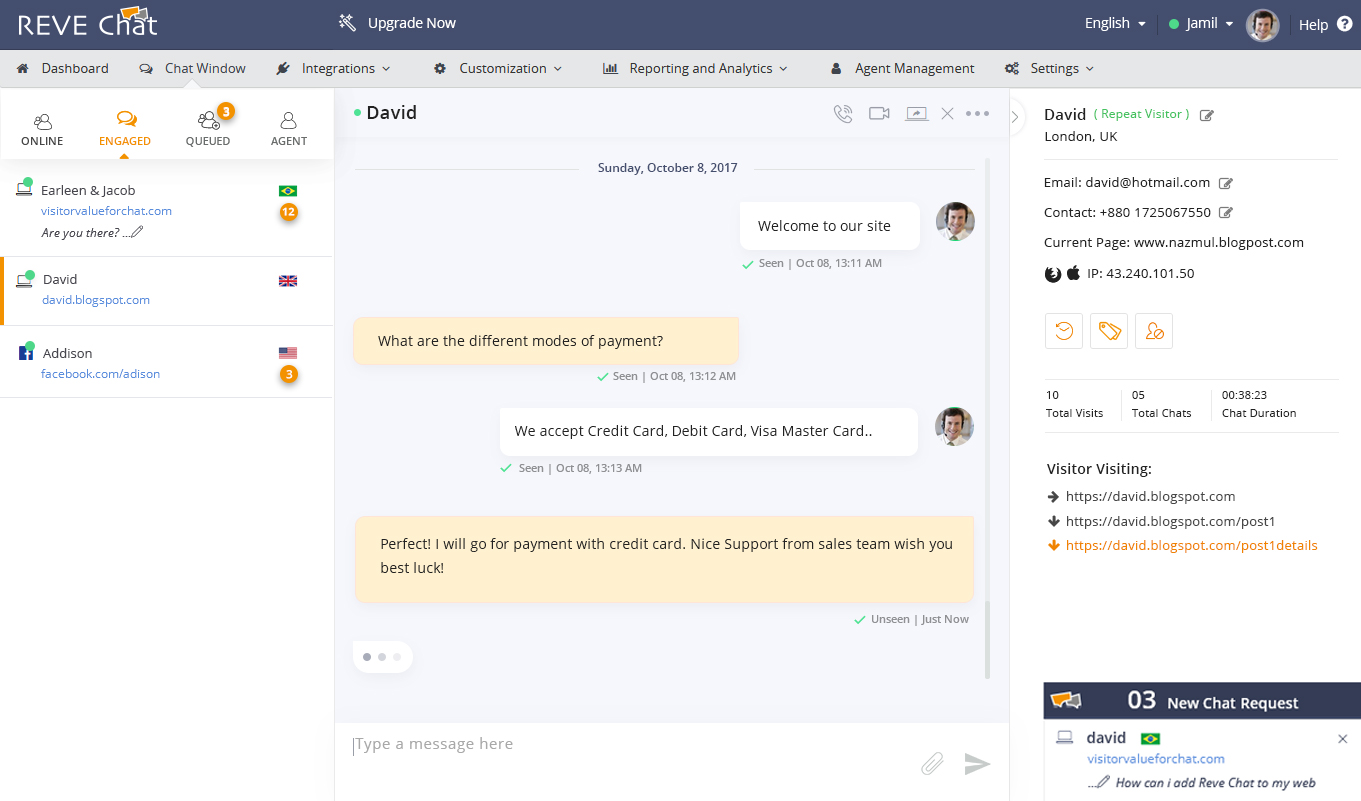Start a video call with David

coord(879,113)
